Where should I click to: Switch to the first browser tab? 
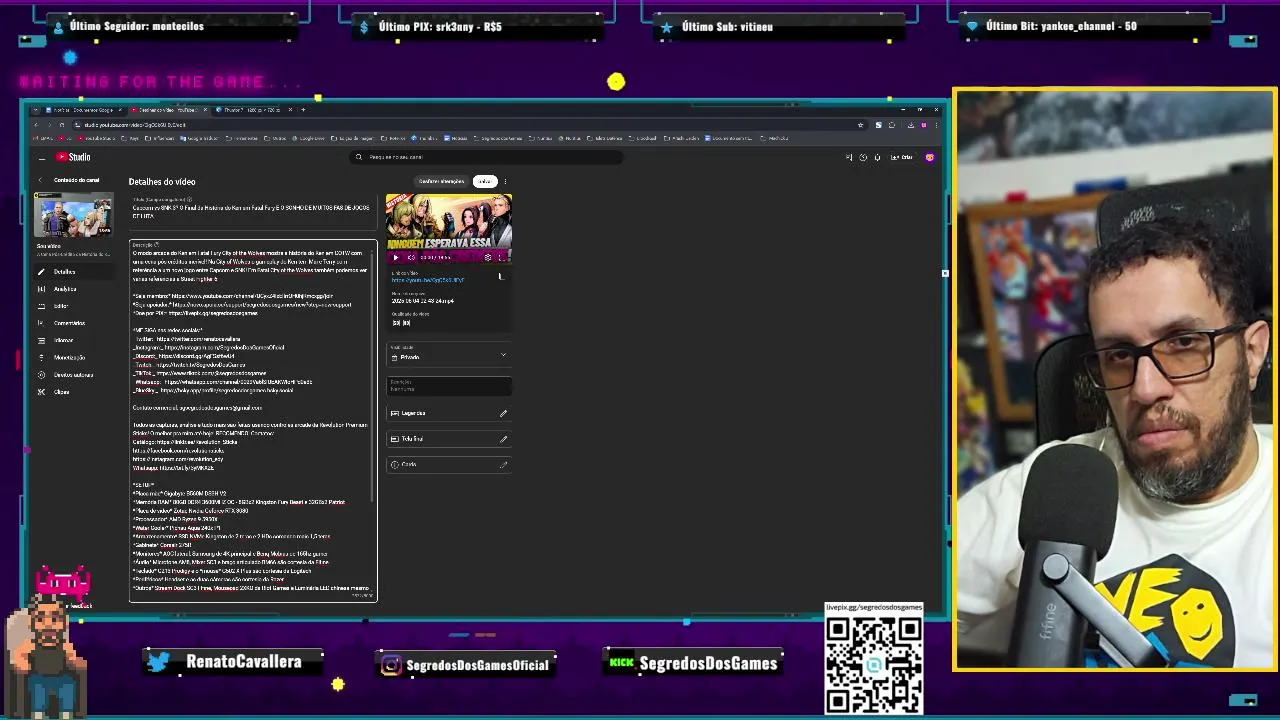coord(82,110)
